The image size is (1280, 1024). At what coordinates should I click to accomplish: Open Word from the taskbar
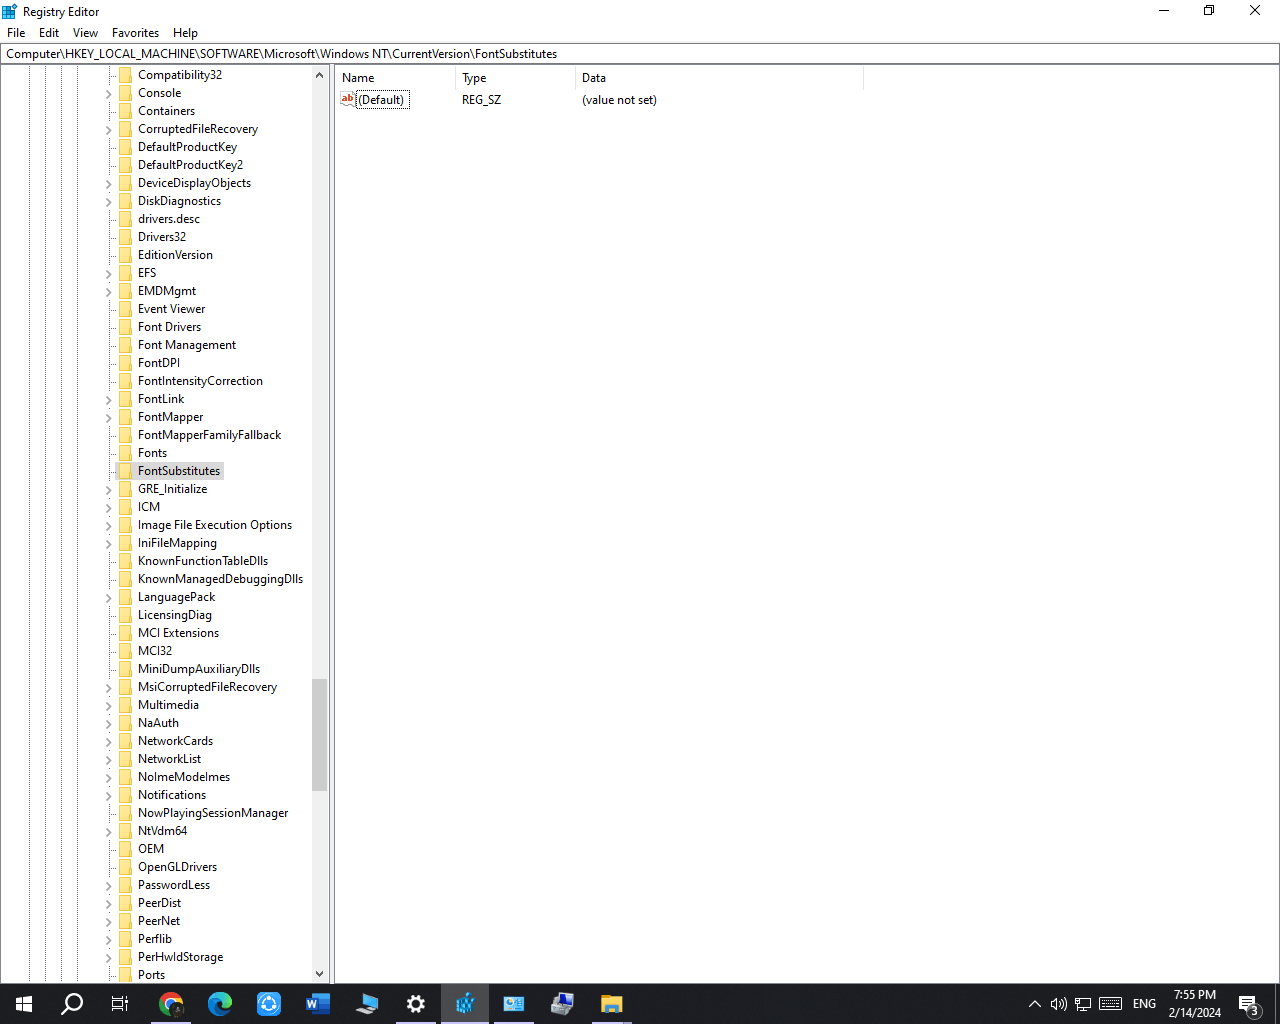pos(318,1004)
